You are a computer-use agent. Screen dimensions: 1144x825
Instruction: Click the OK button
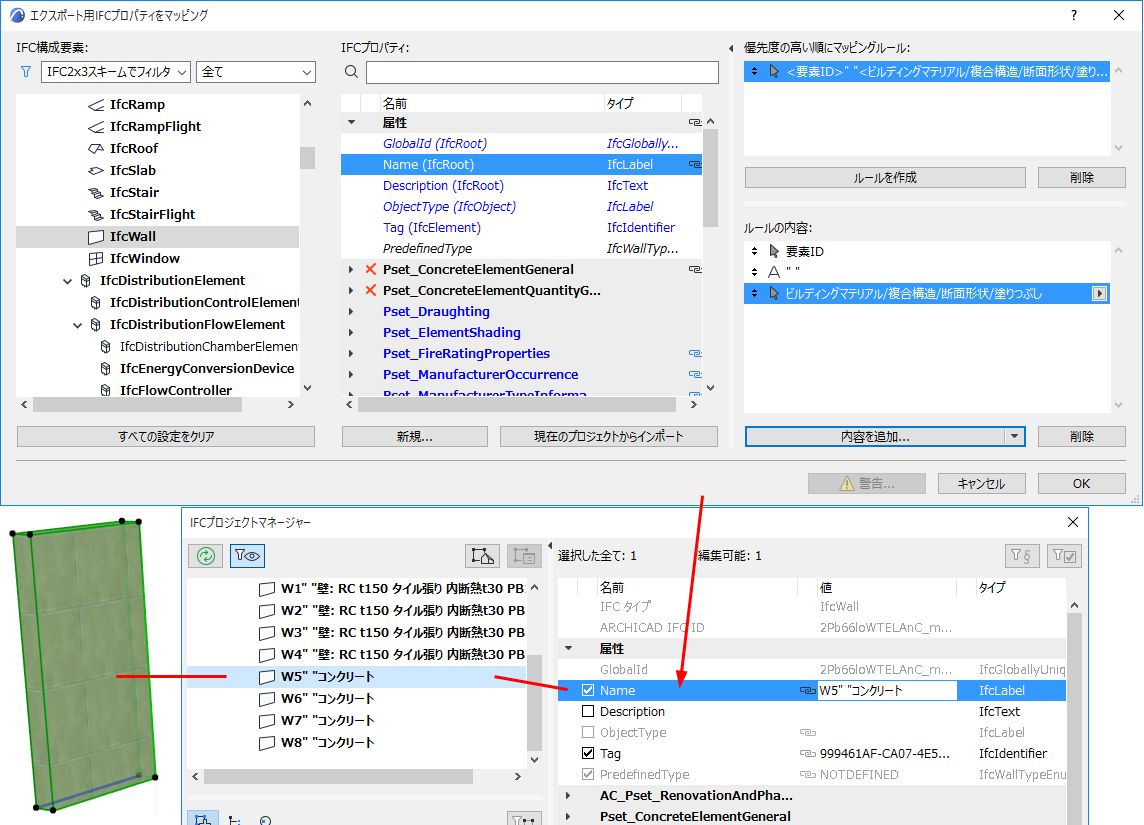tap(1082, 484)
